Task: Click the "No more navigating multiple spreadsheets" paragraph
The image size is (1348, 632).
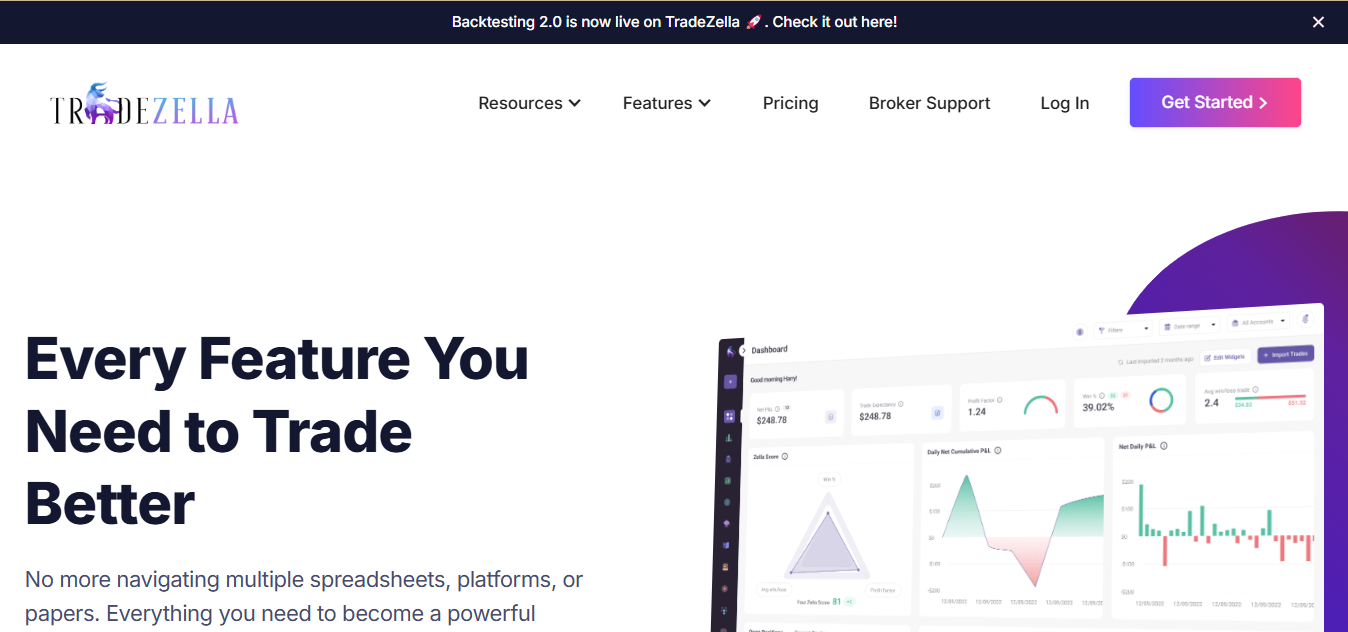Action: (x=304, y=597)
